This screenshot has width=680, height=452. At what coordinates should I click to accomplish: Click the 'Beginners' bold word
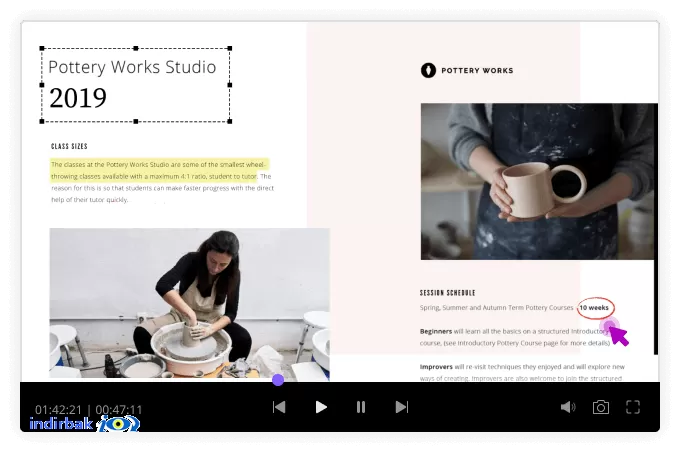click(x=436, y=331)
